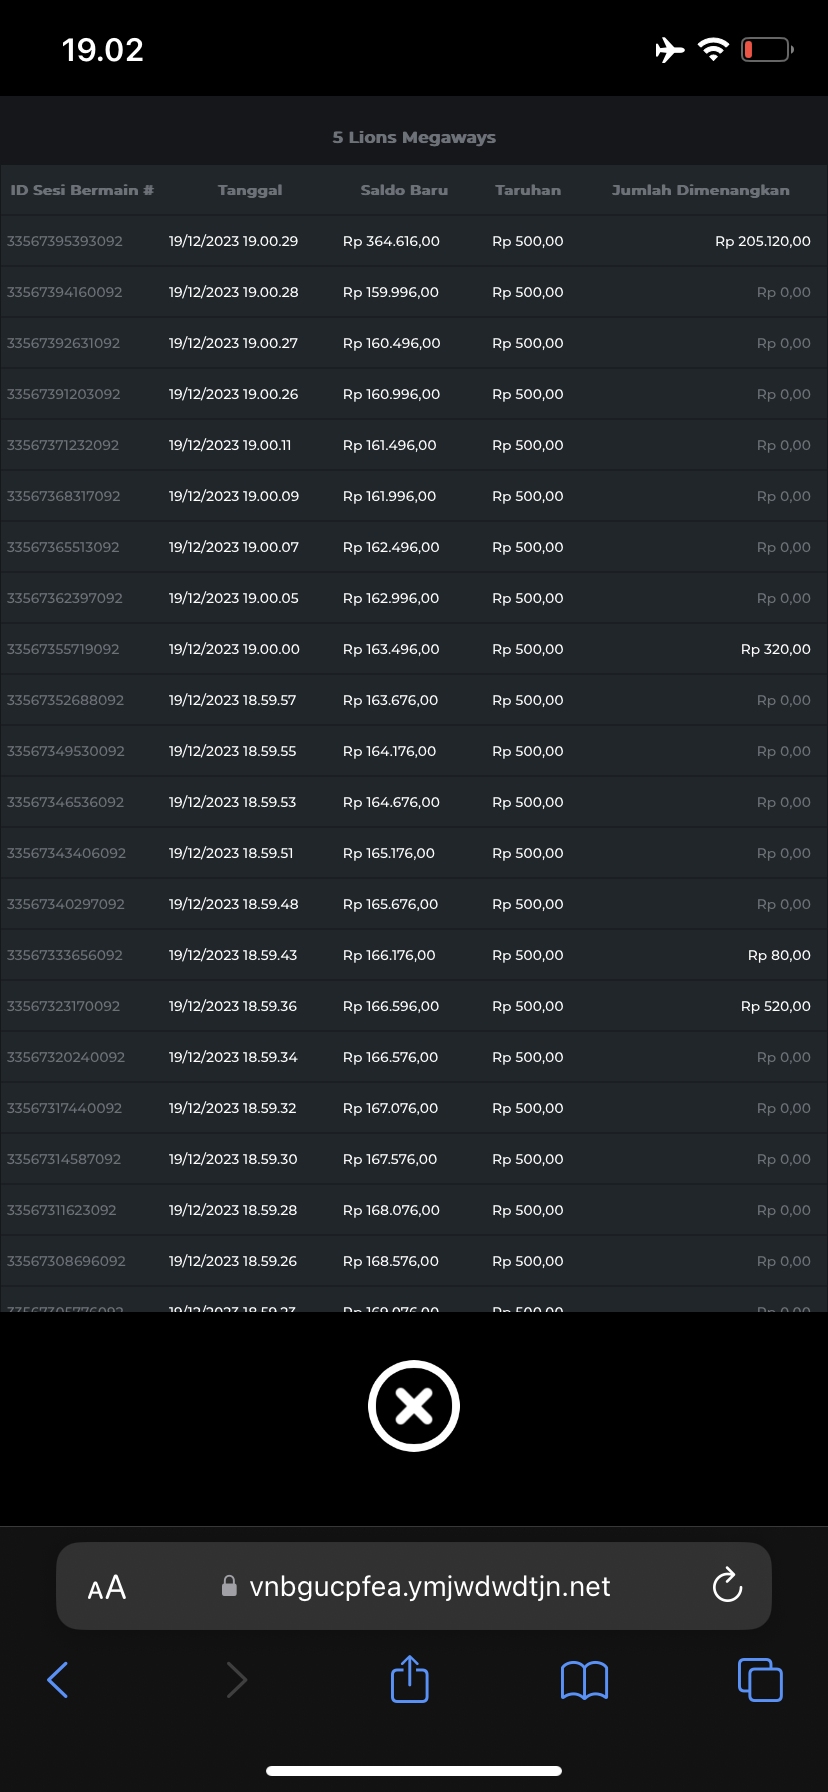Viewport: 828px width, 1792px height.
Task: Click the Tanggal column header
Action: click(250, 190)
